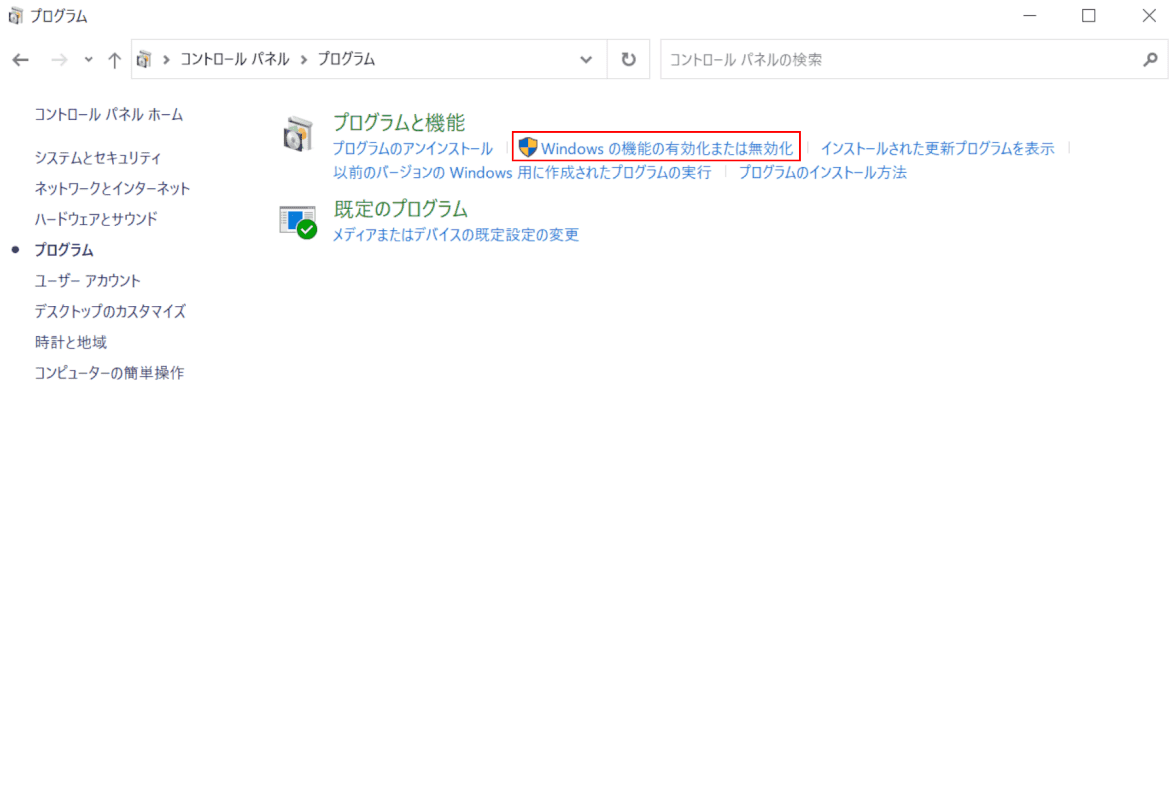Open コントロール パネル ホーム
Screen dimensions: 1175x800
point(109,115)
